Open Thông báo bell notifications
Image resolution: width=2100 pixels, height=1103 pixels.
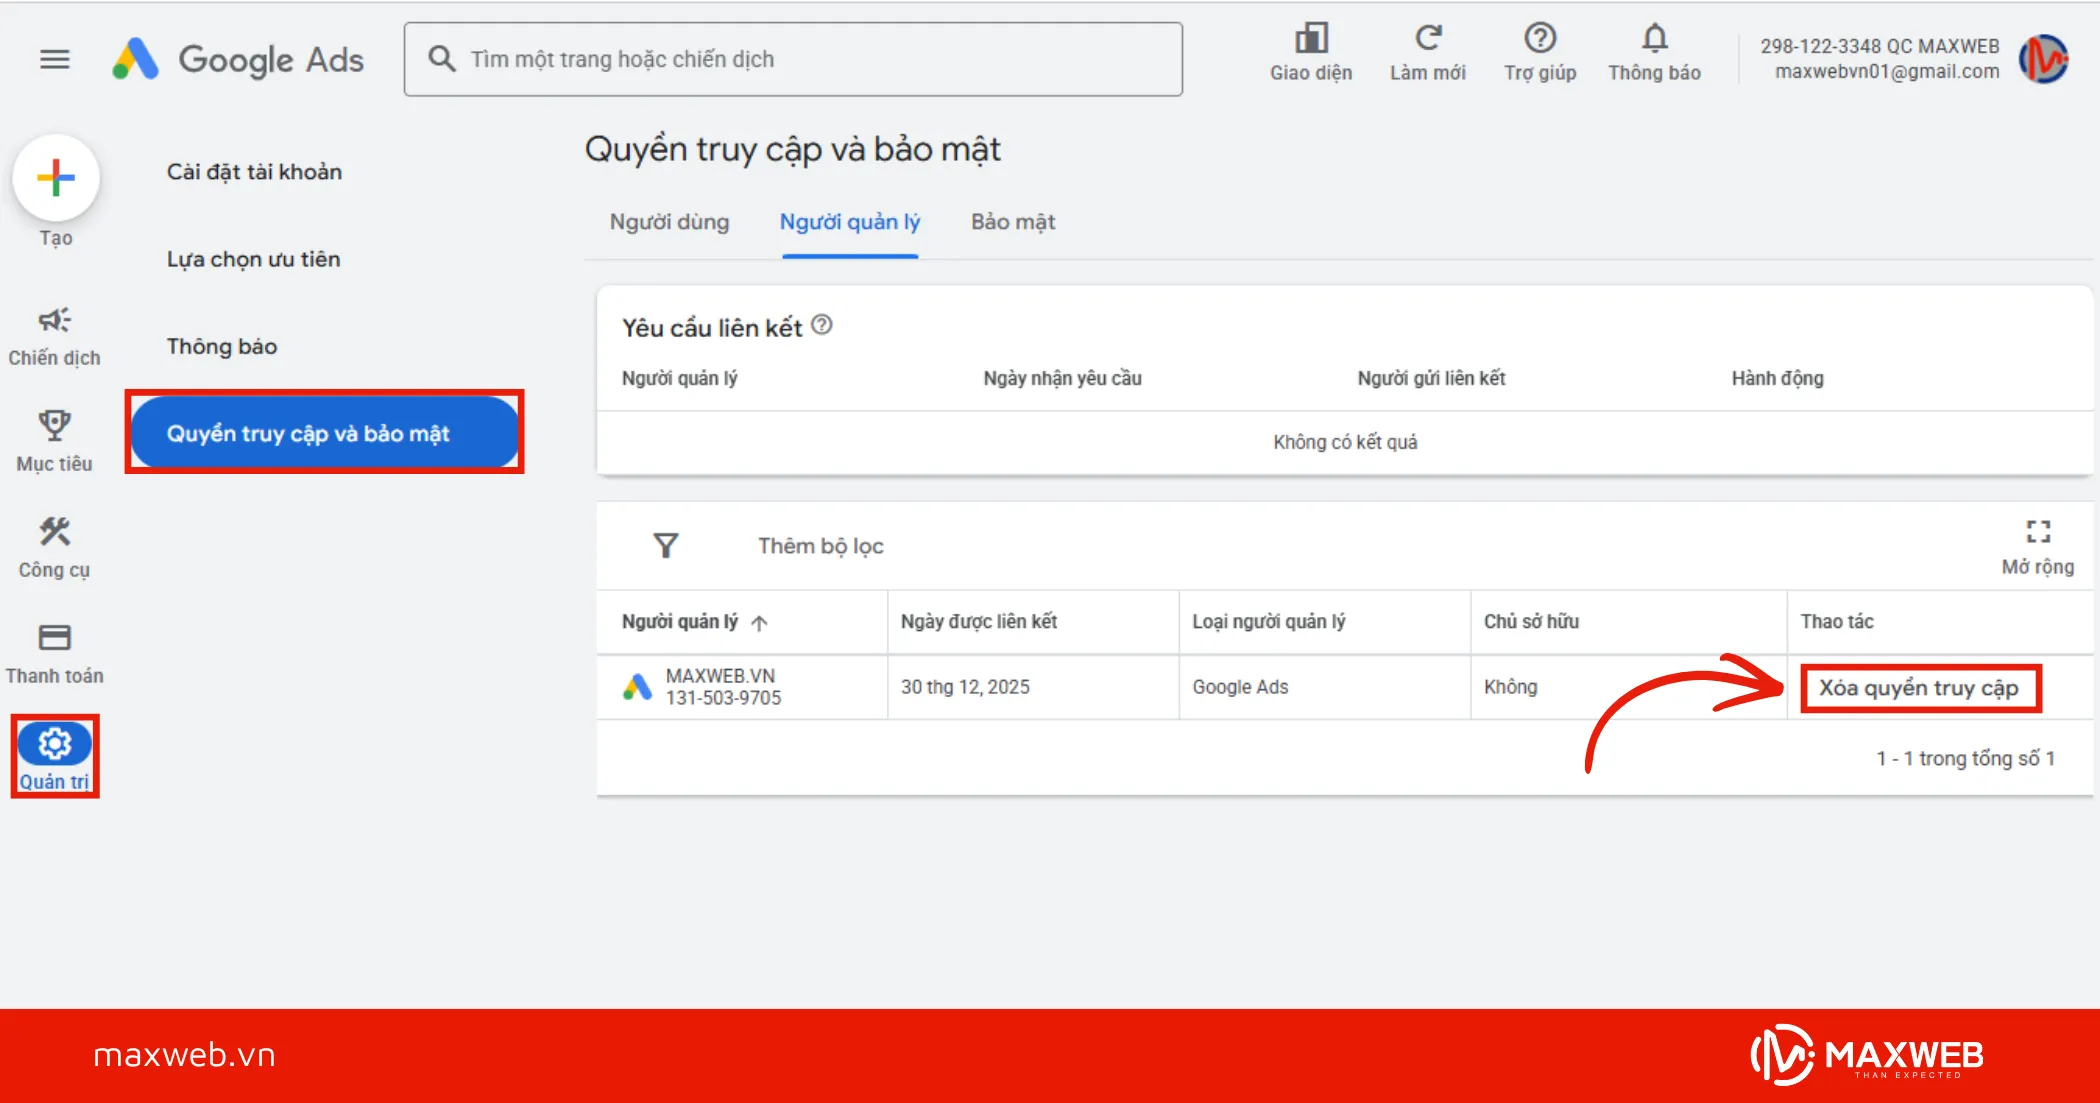(x=1654, y=40)
